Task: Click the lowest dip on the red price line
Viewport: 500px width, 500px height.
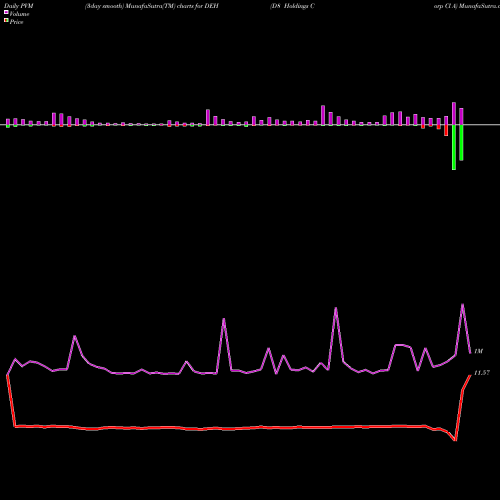Action: pyautogui.click(x=455, y=440)
